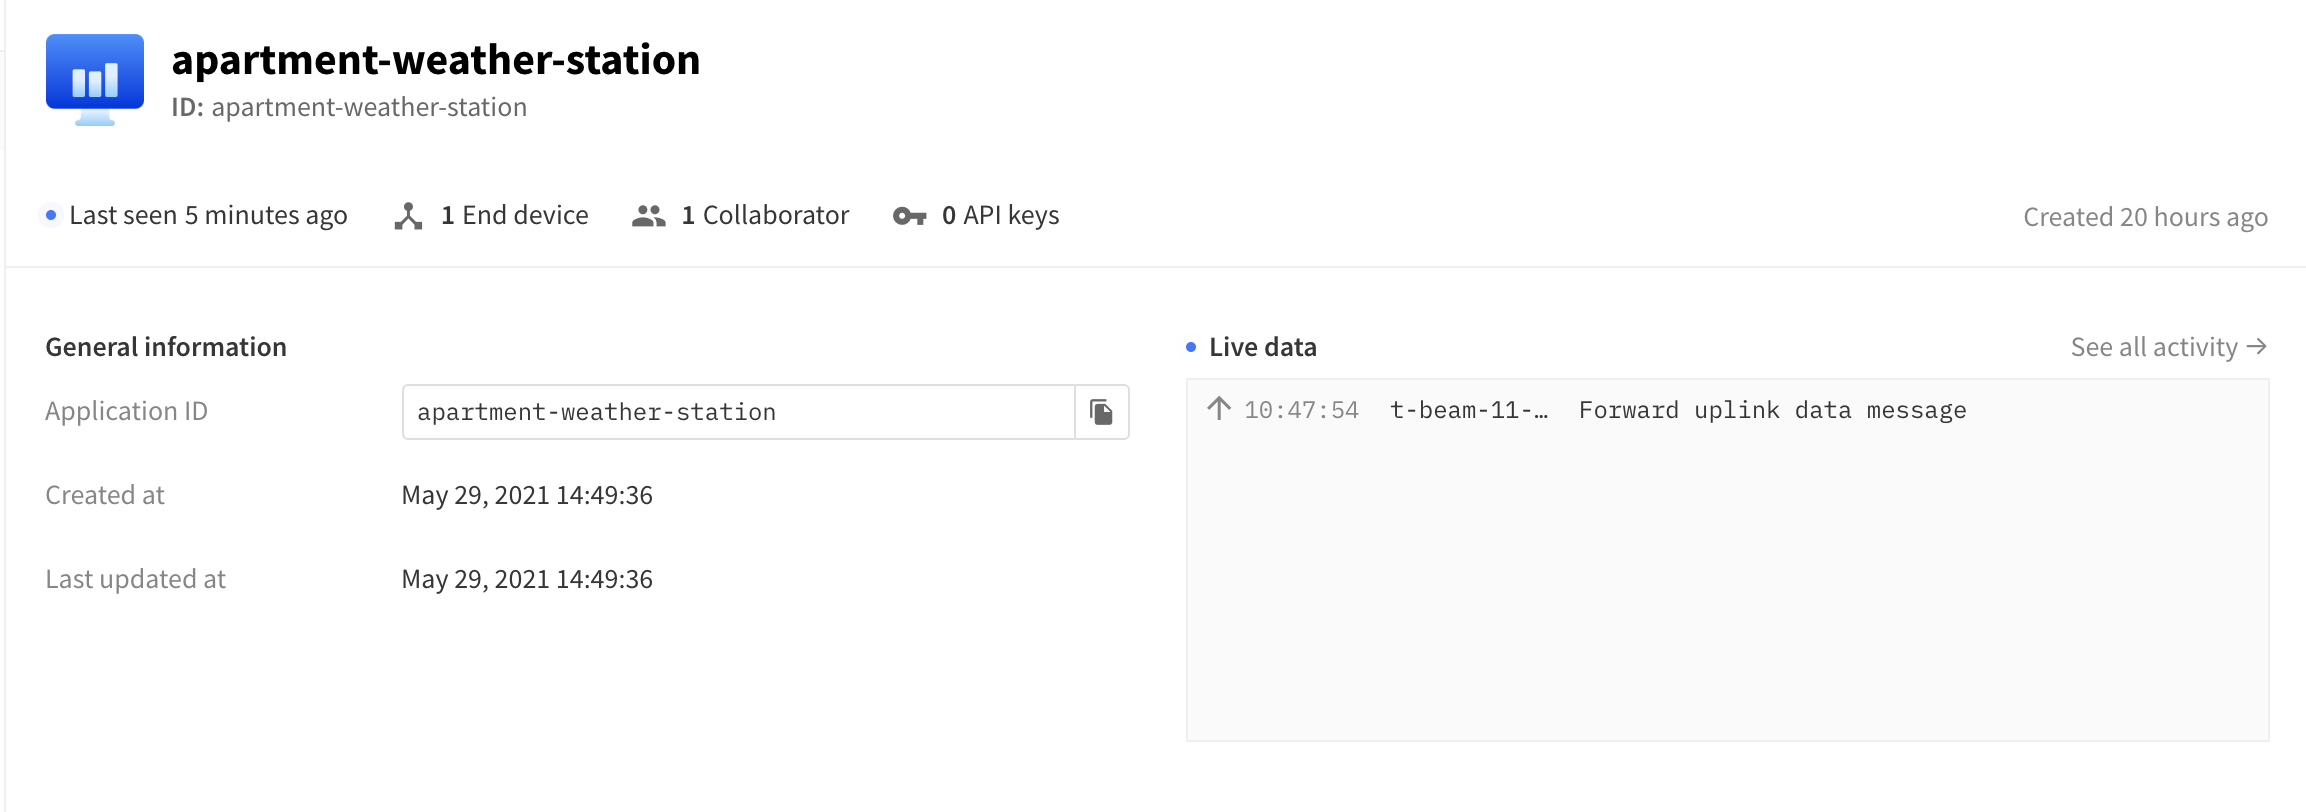Image resolution: width=2306 pixels, height=812 pixels.
Task: Open the 1 Collaborator link
Action: [765, 215]
